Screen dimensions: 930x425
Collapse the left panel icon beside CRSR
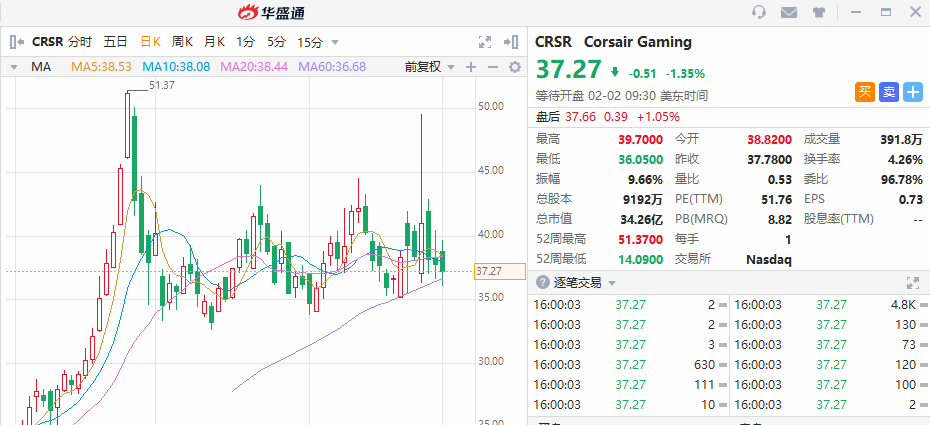(x=17, y=41)
